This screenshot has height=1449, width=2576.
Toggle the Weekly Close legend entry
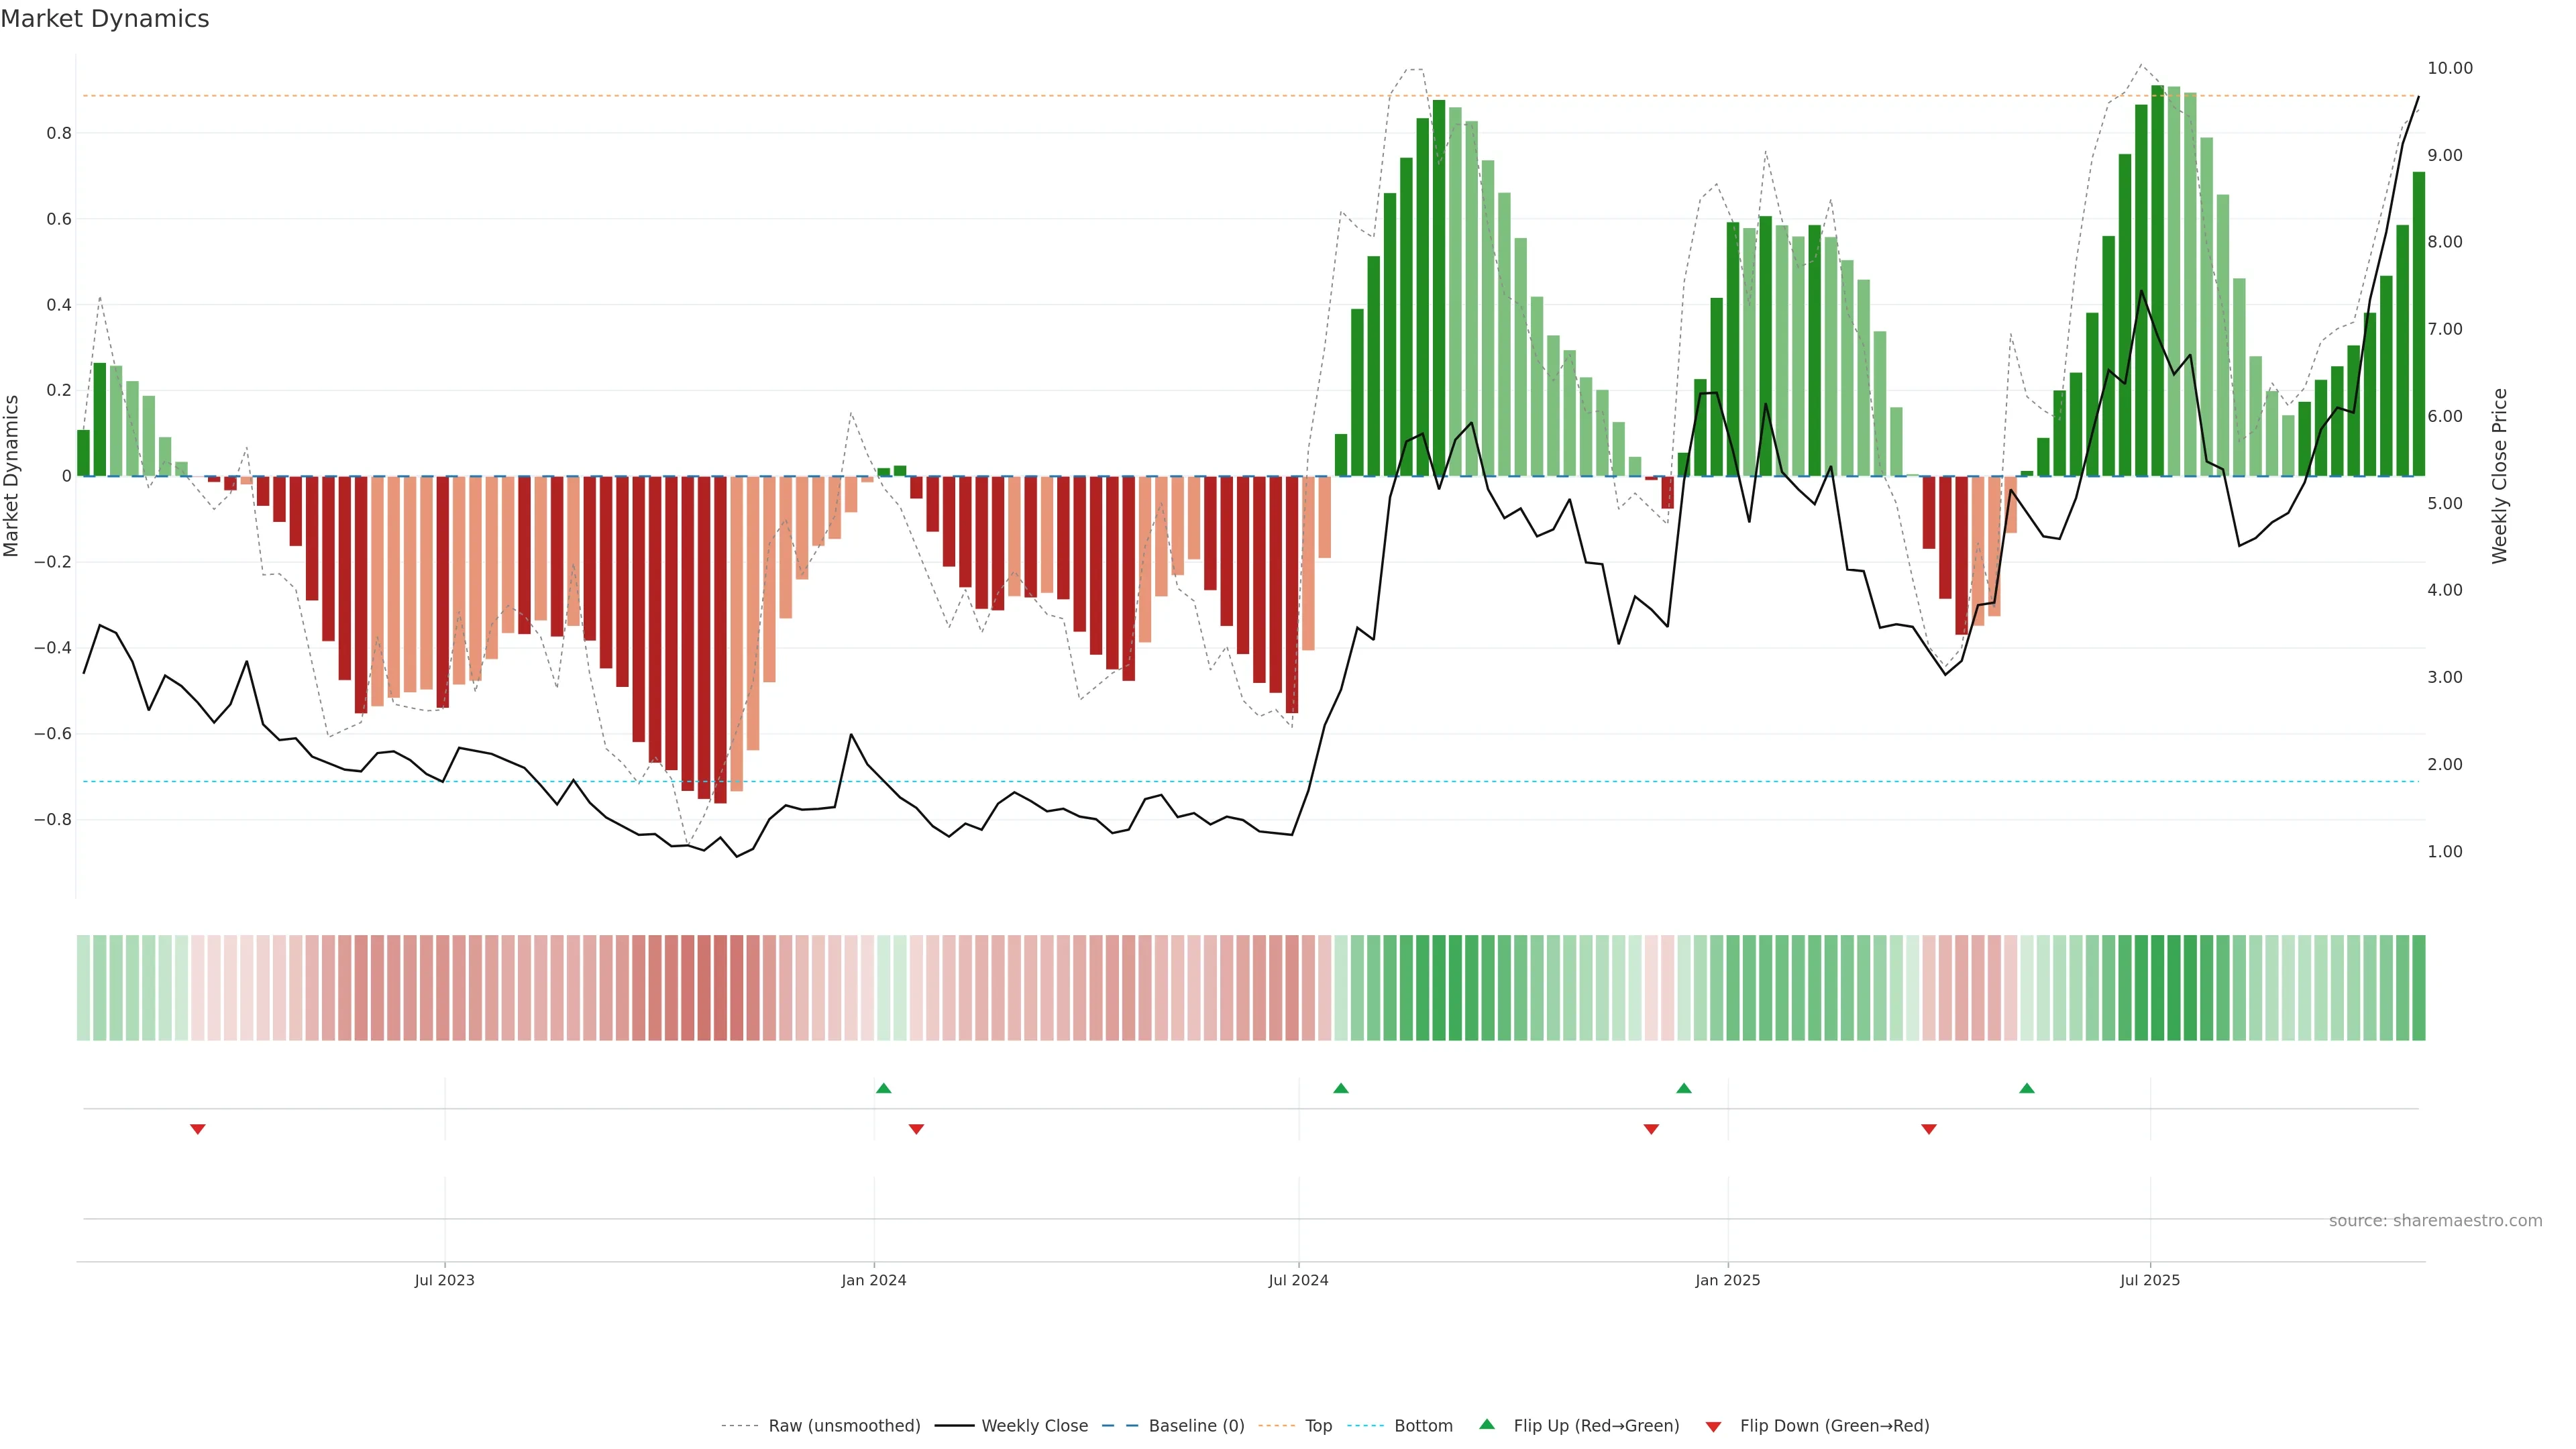[1034, 1426]
